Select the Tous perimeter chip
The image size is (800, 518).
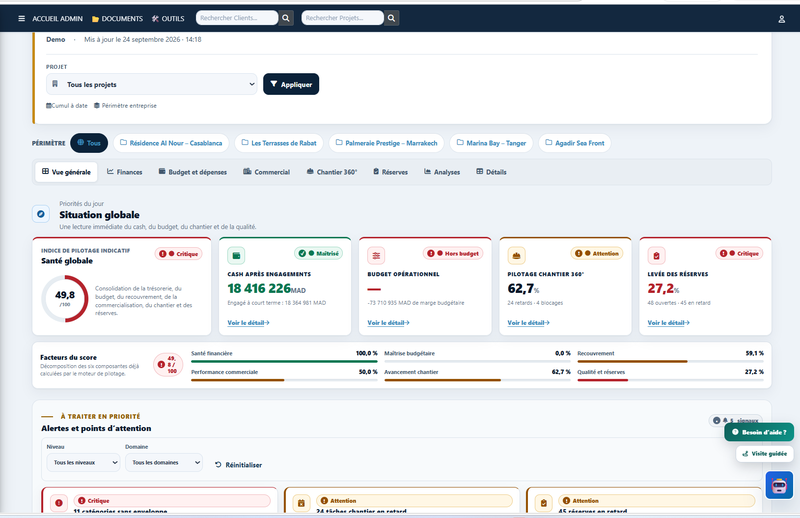[89, 143]
